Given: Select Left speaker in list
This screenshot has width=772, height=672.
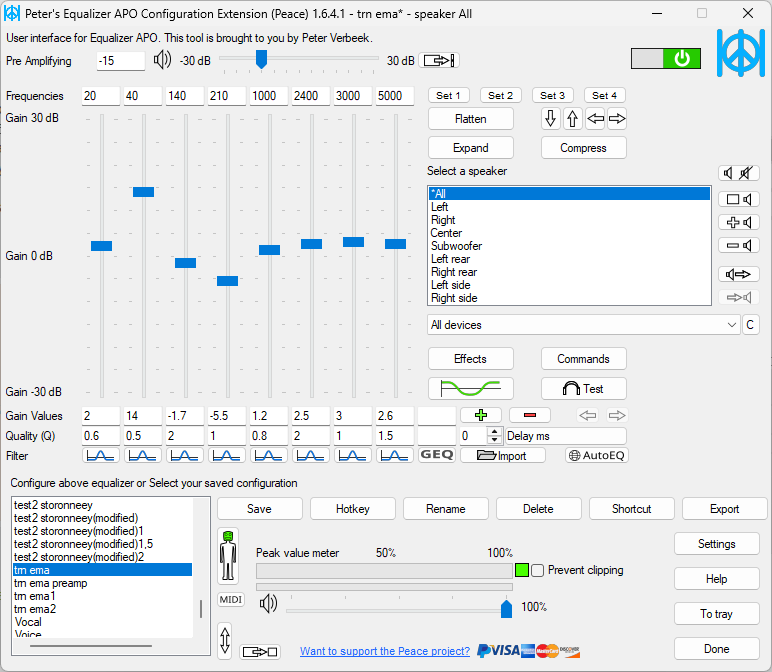Looking at the screenshot, I should (569, 207).
